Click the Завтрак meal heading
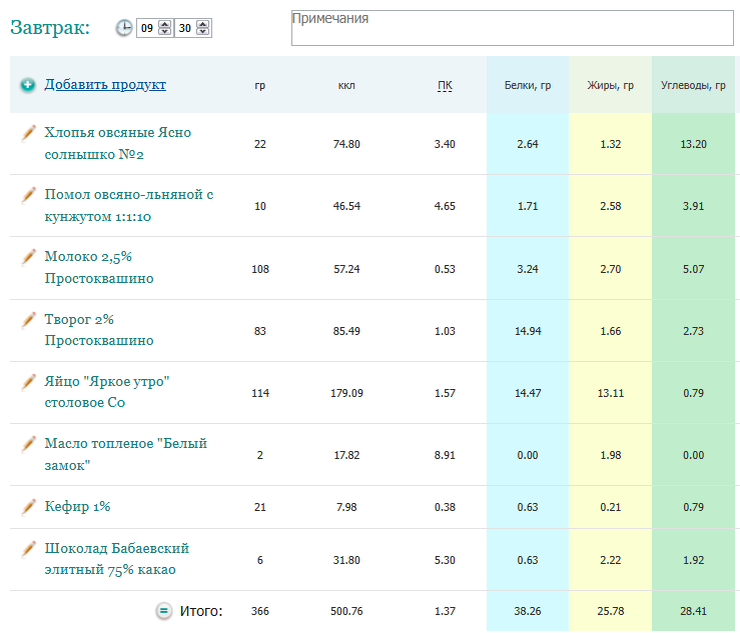The width and height of the screenshot is (740, 633). (x=50, y=27)
